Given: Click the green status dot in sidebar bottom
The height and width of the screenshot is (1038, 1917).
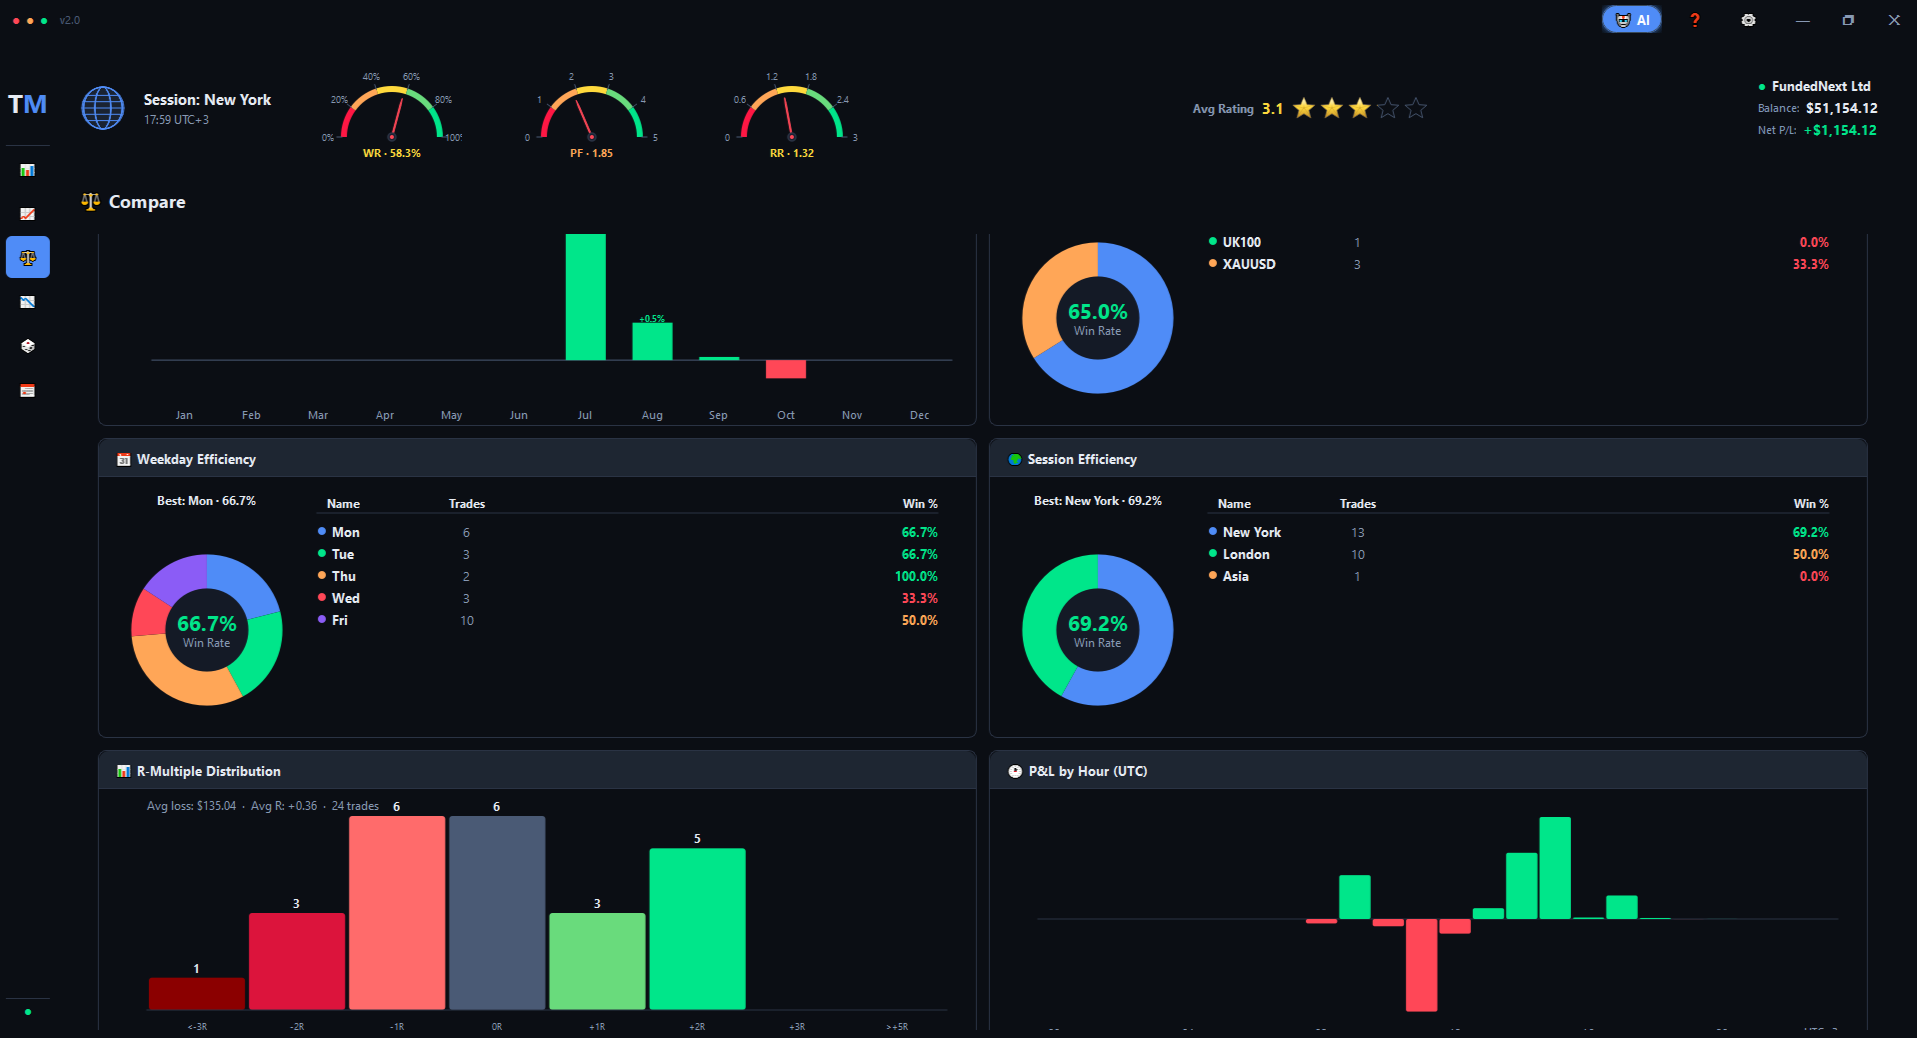Looking at the screenshot, I should coord(28,1012).
